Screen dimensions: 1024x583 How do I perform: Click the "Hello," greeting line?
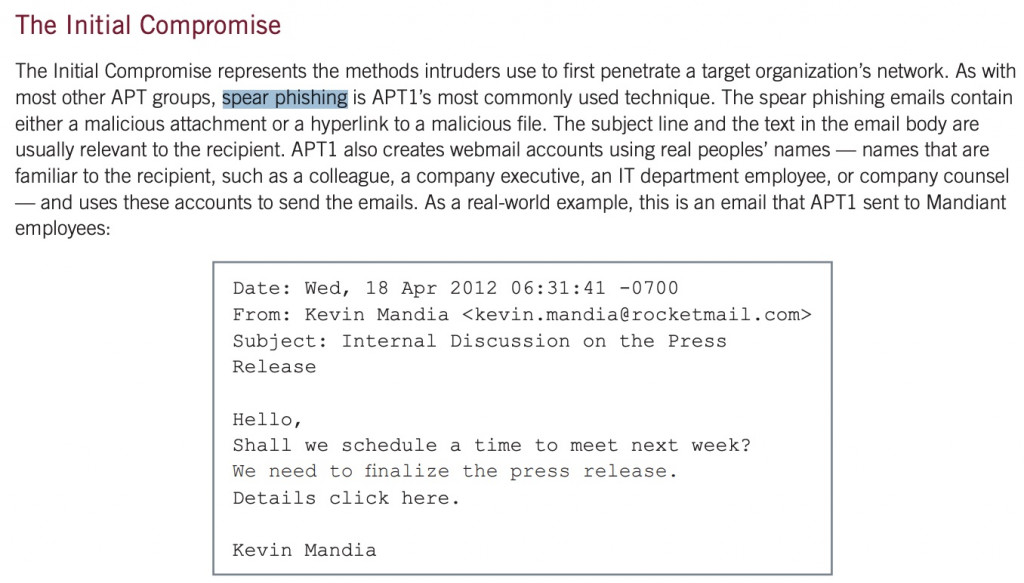(267, 420)
